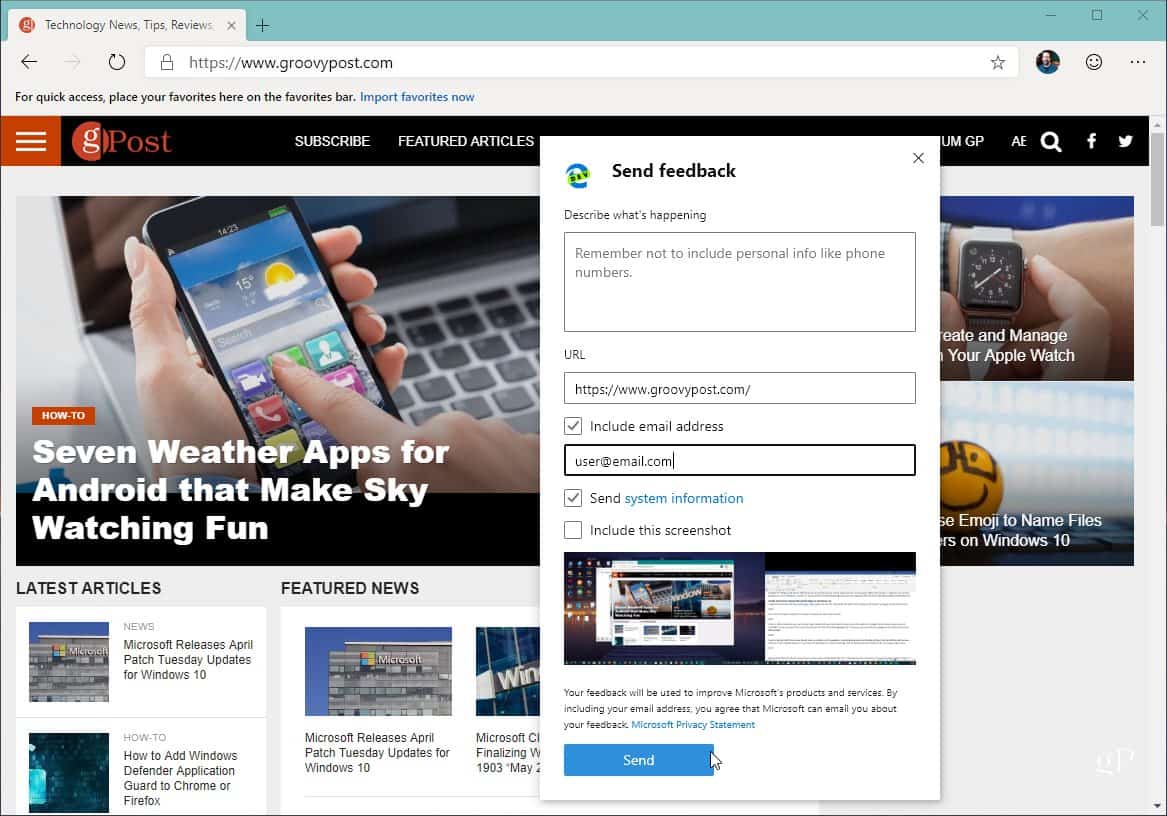Click Import favorites now link
Screen dimensions: 1167x816
click(x=417, y=97)
